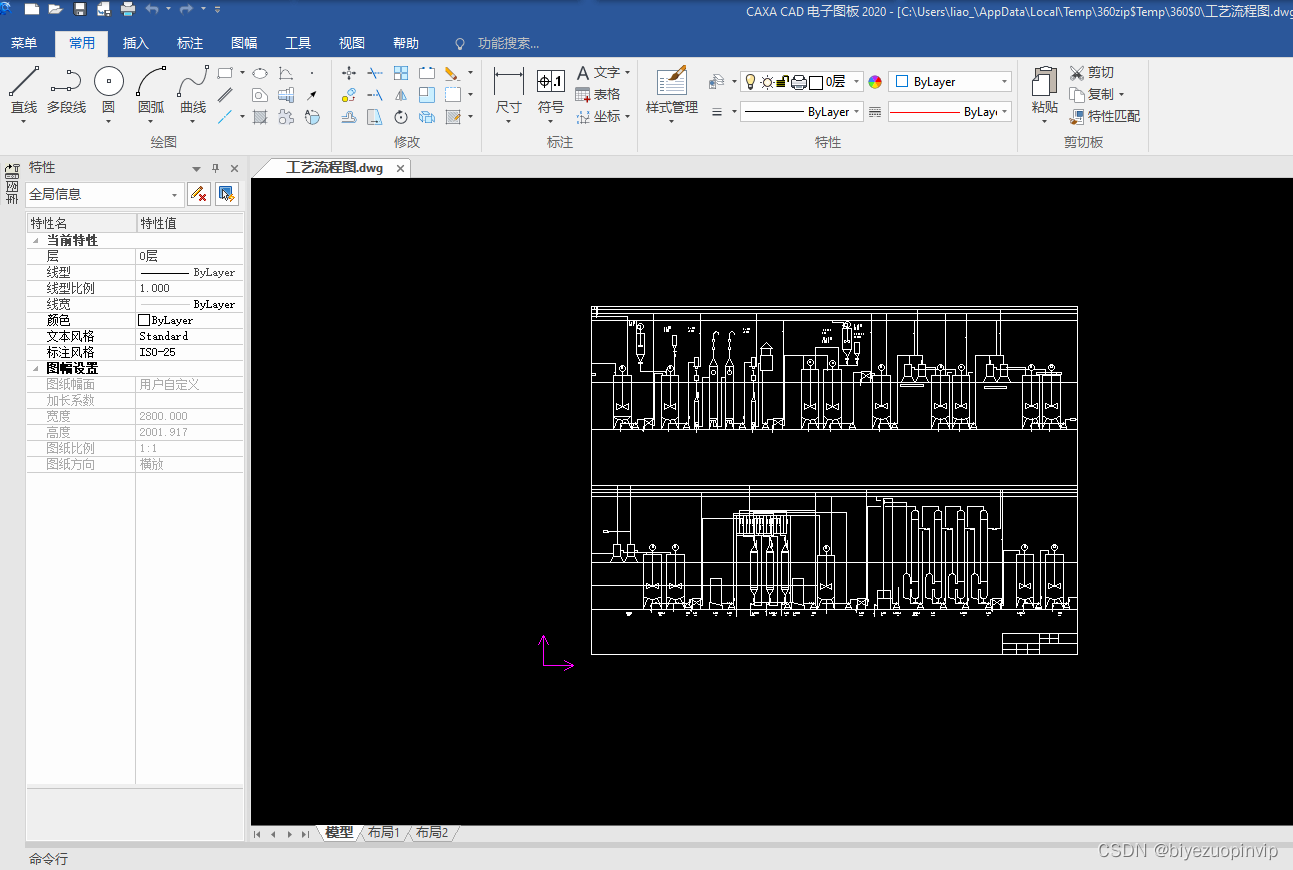Toggle the layer print printer icon

coord(799,82)
